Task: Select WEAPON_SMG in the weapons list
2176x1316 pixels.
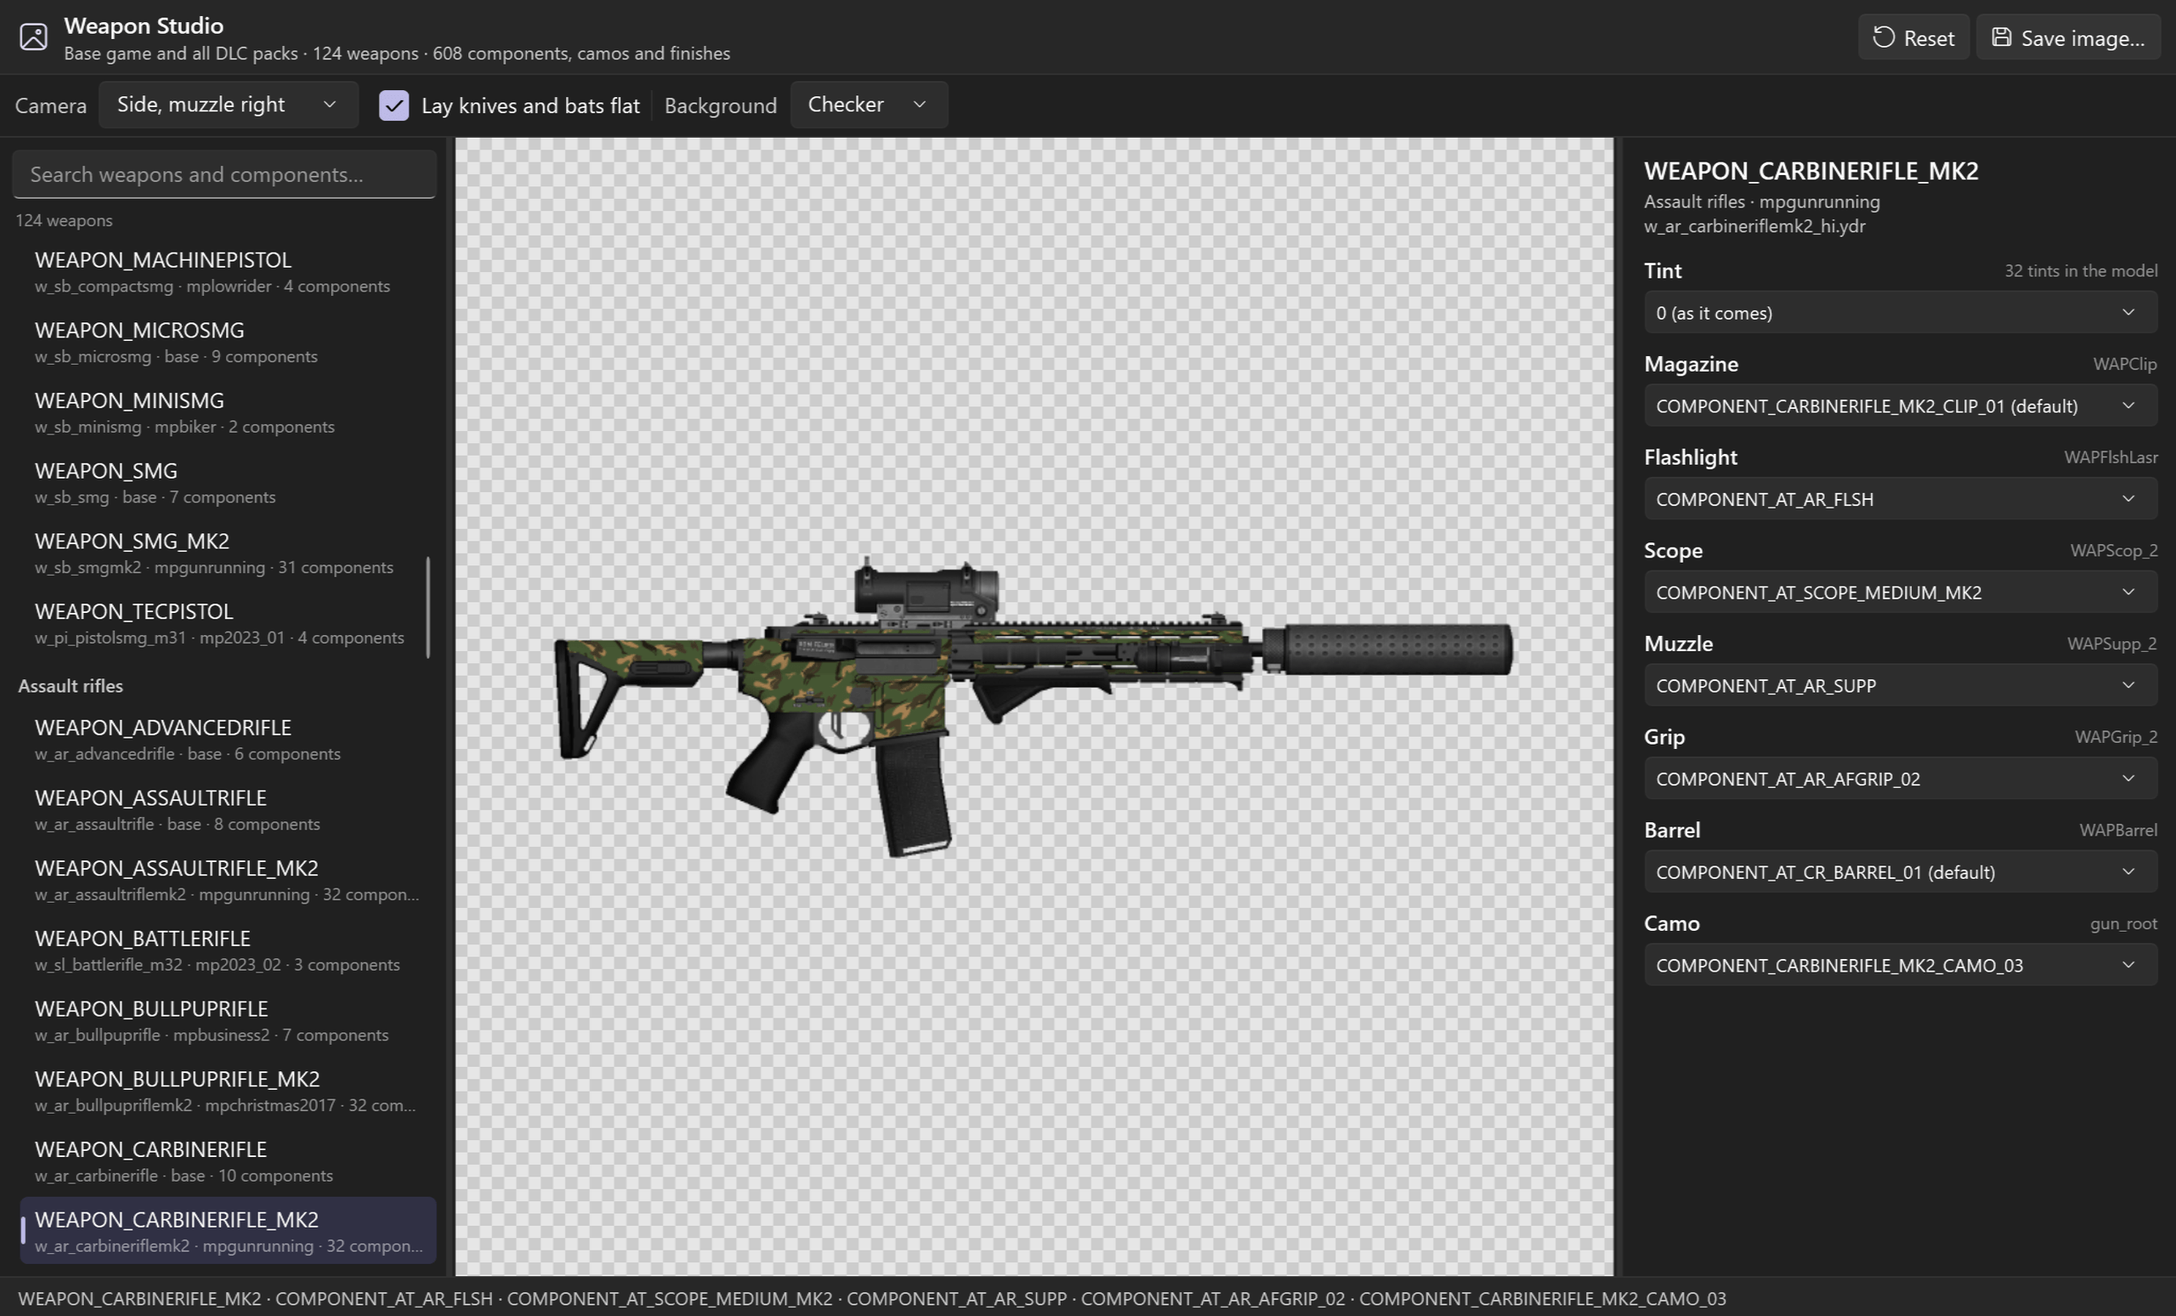Action: (x=228, y=483)
